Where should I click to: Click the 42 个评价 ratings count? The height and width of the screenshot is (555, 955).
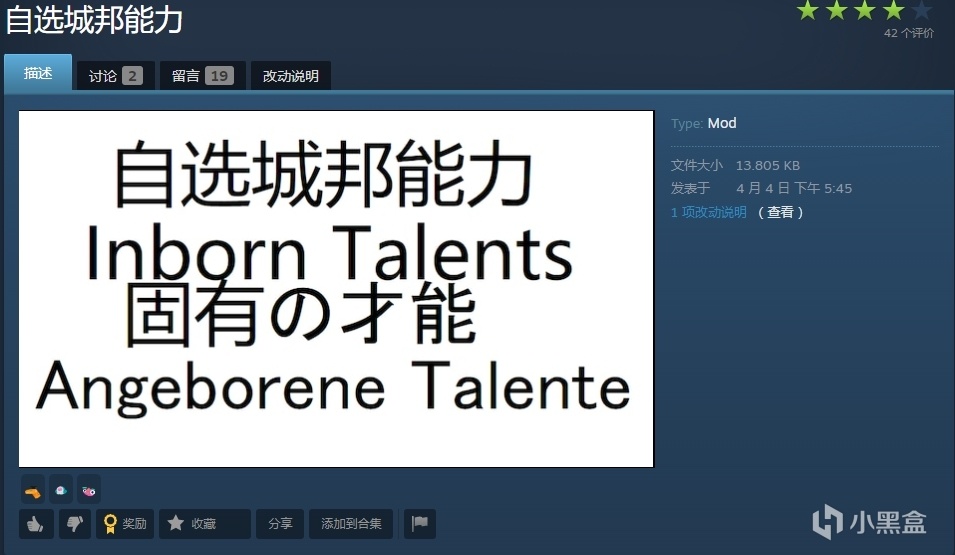click(x=909, y=33)
